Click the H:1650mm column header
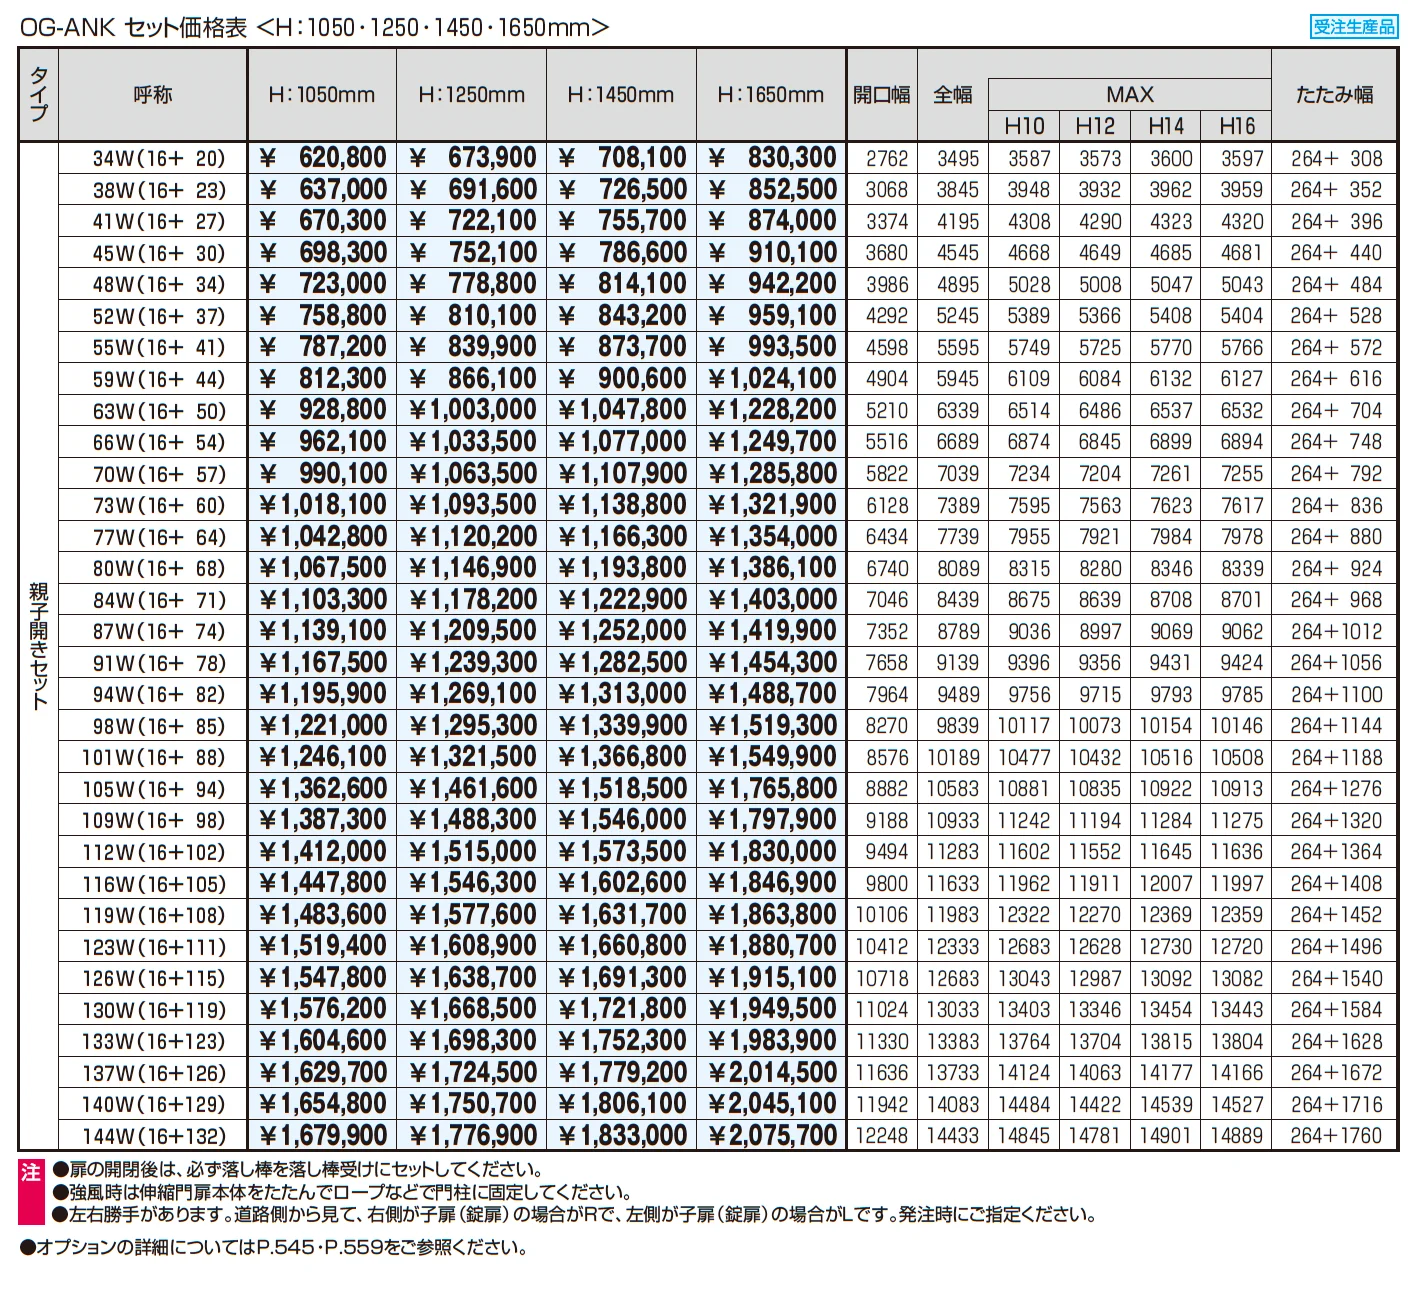 click(x=771, y=95)
